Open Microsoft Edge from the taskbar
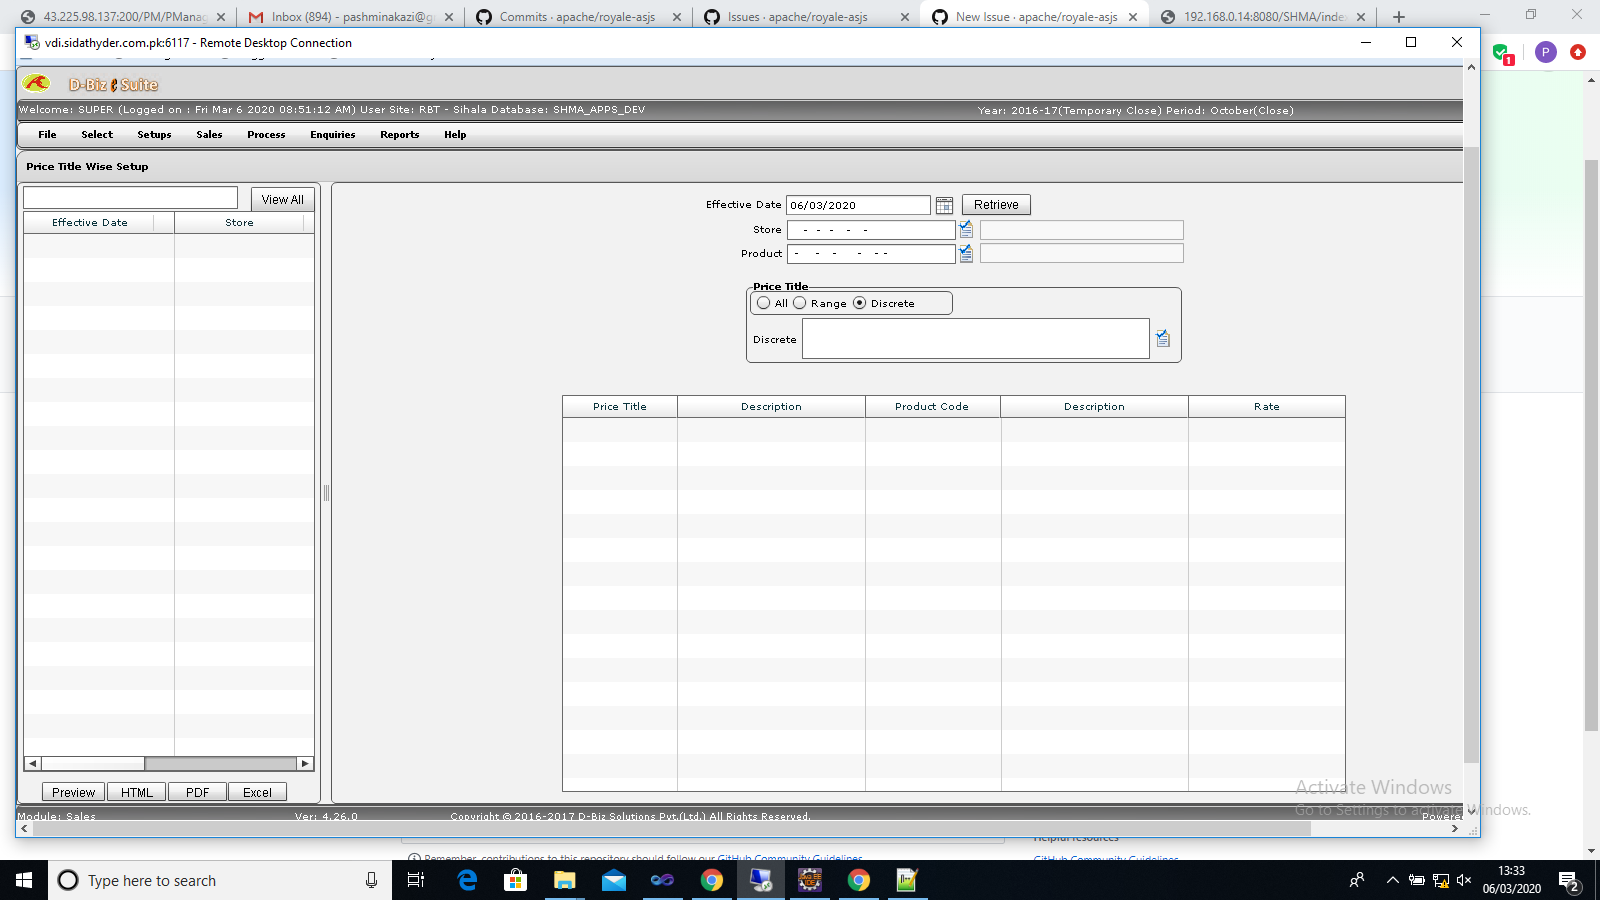This screenshot has height=900, width=1600. point(467,880)
